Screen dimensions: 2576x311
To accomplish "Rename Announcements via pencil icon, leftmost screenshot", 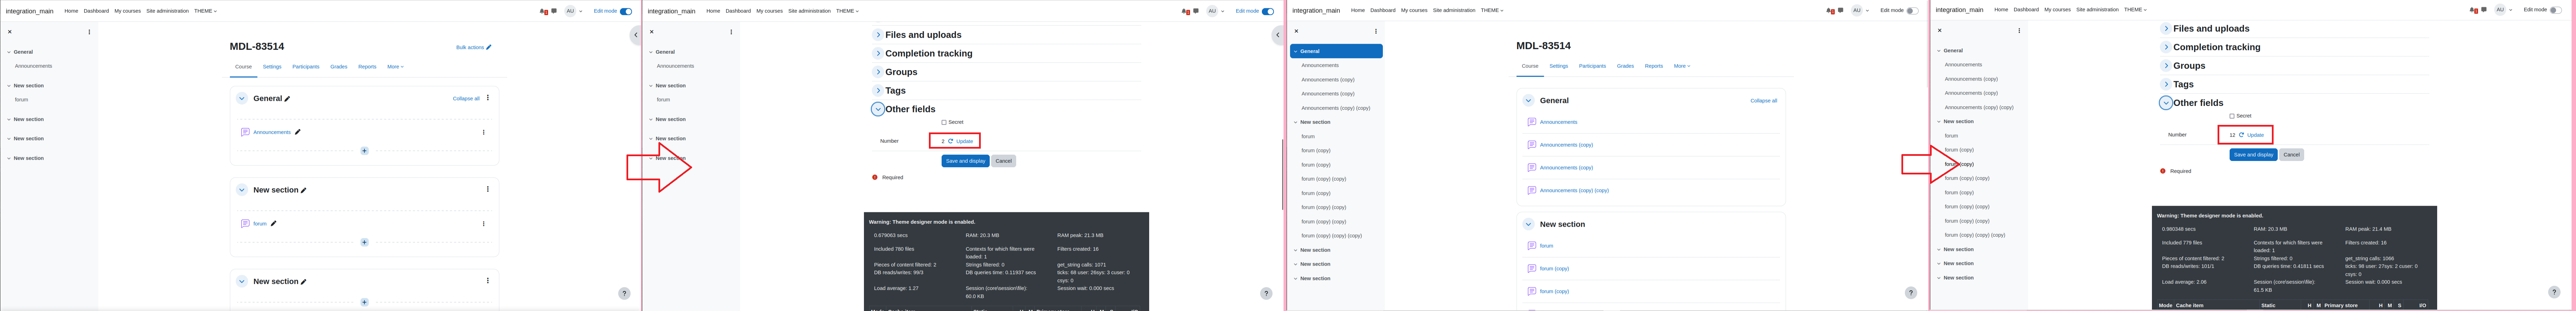I will click(298, 132).
